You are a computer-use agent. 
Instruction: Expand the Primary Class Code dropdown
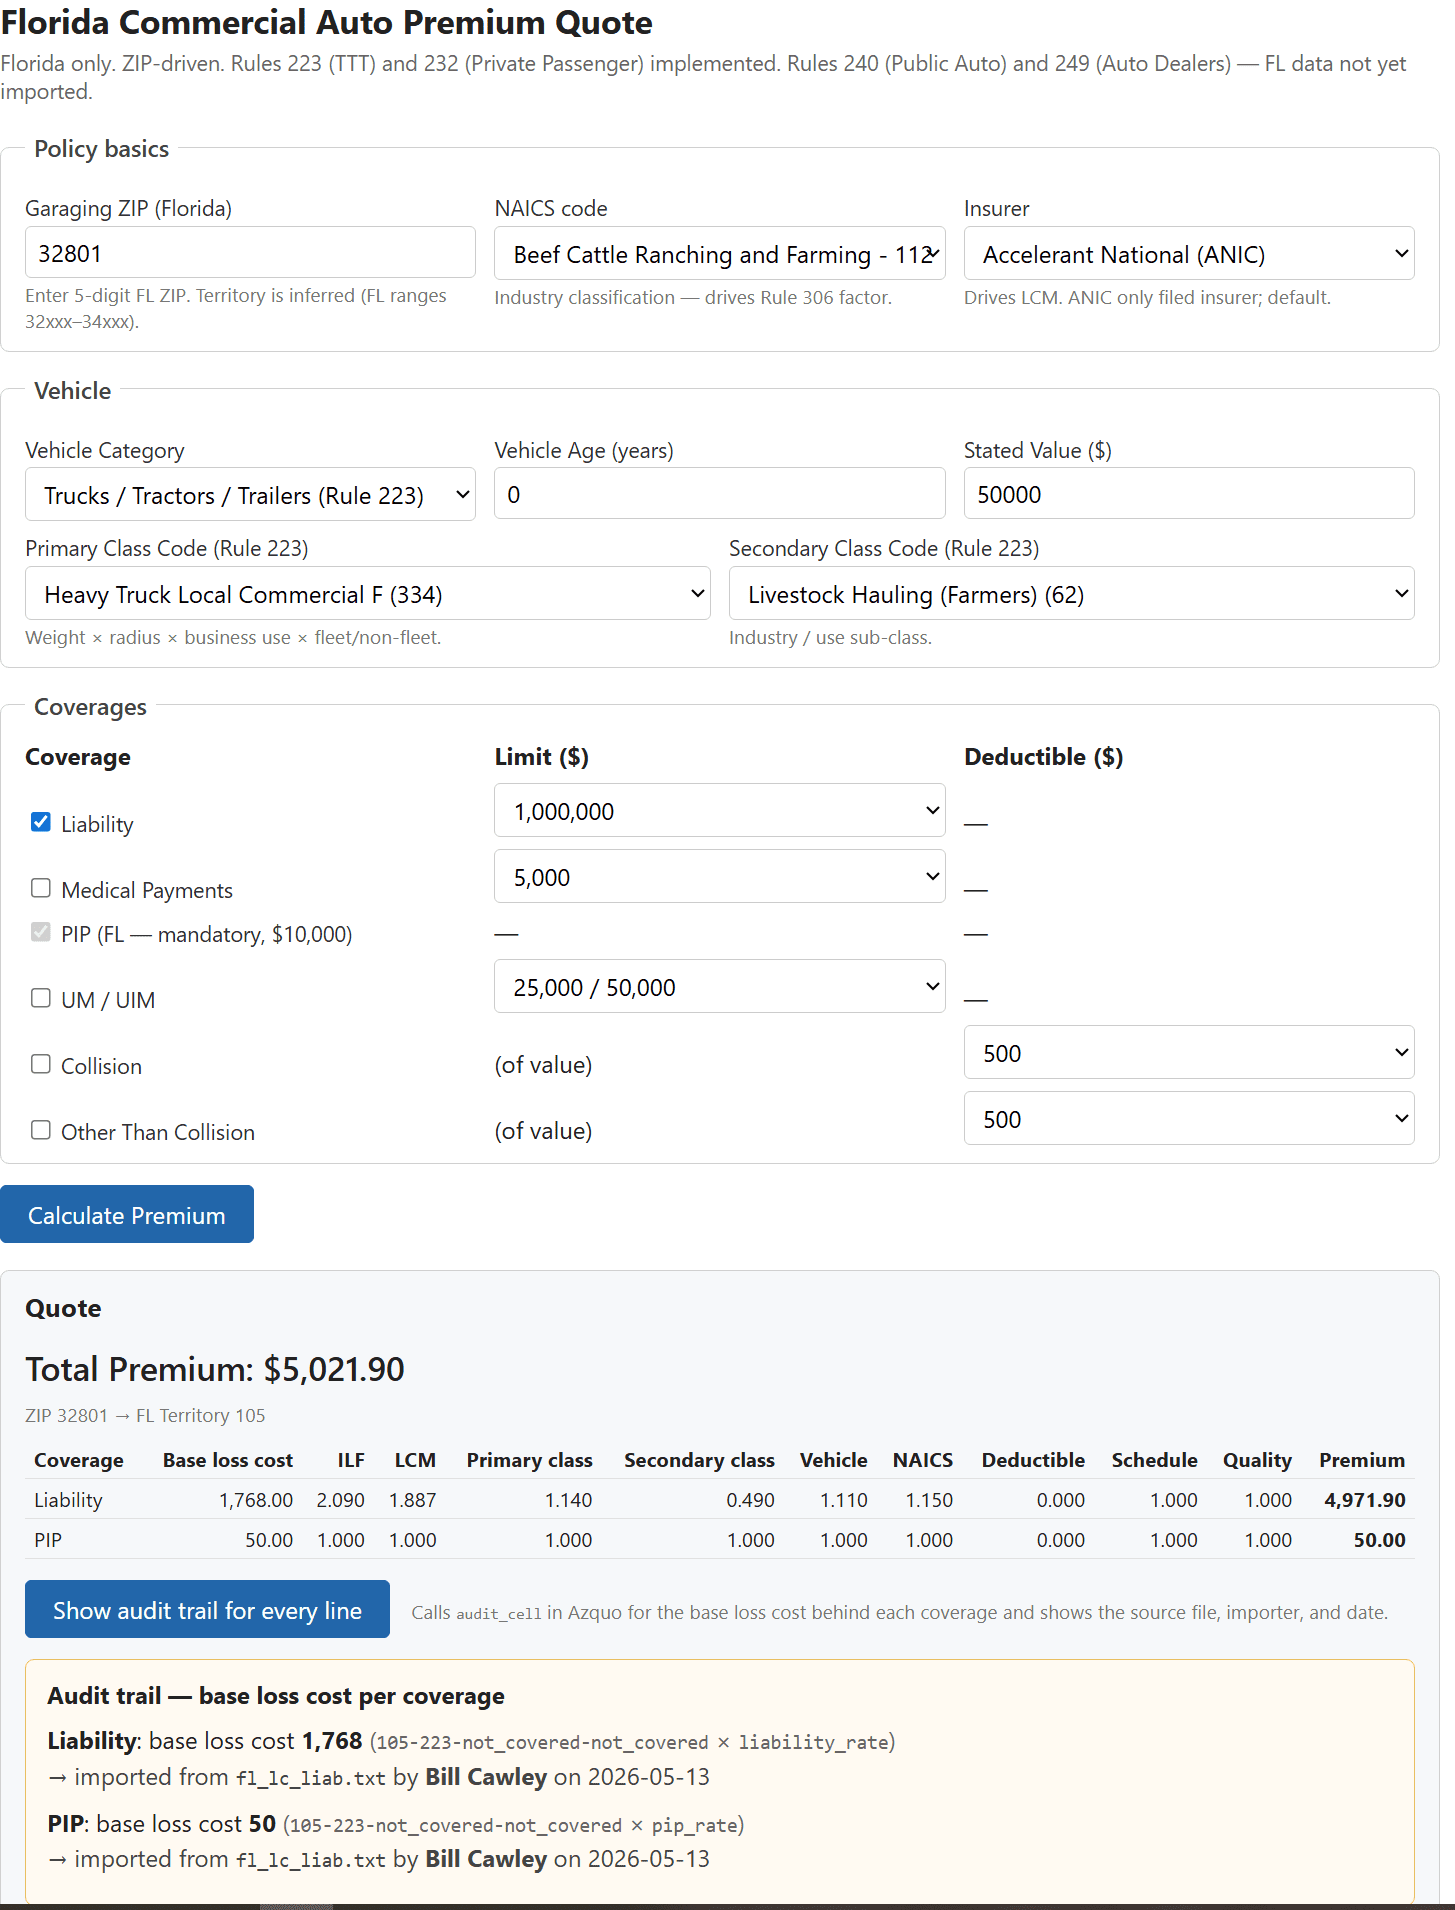[x=368, y=594]
